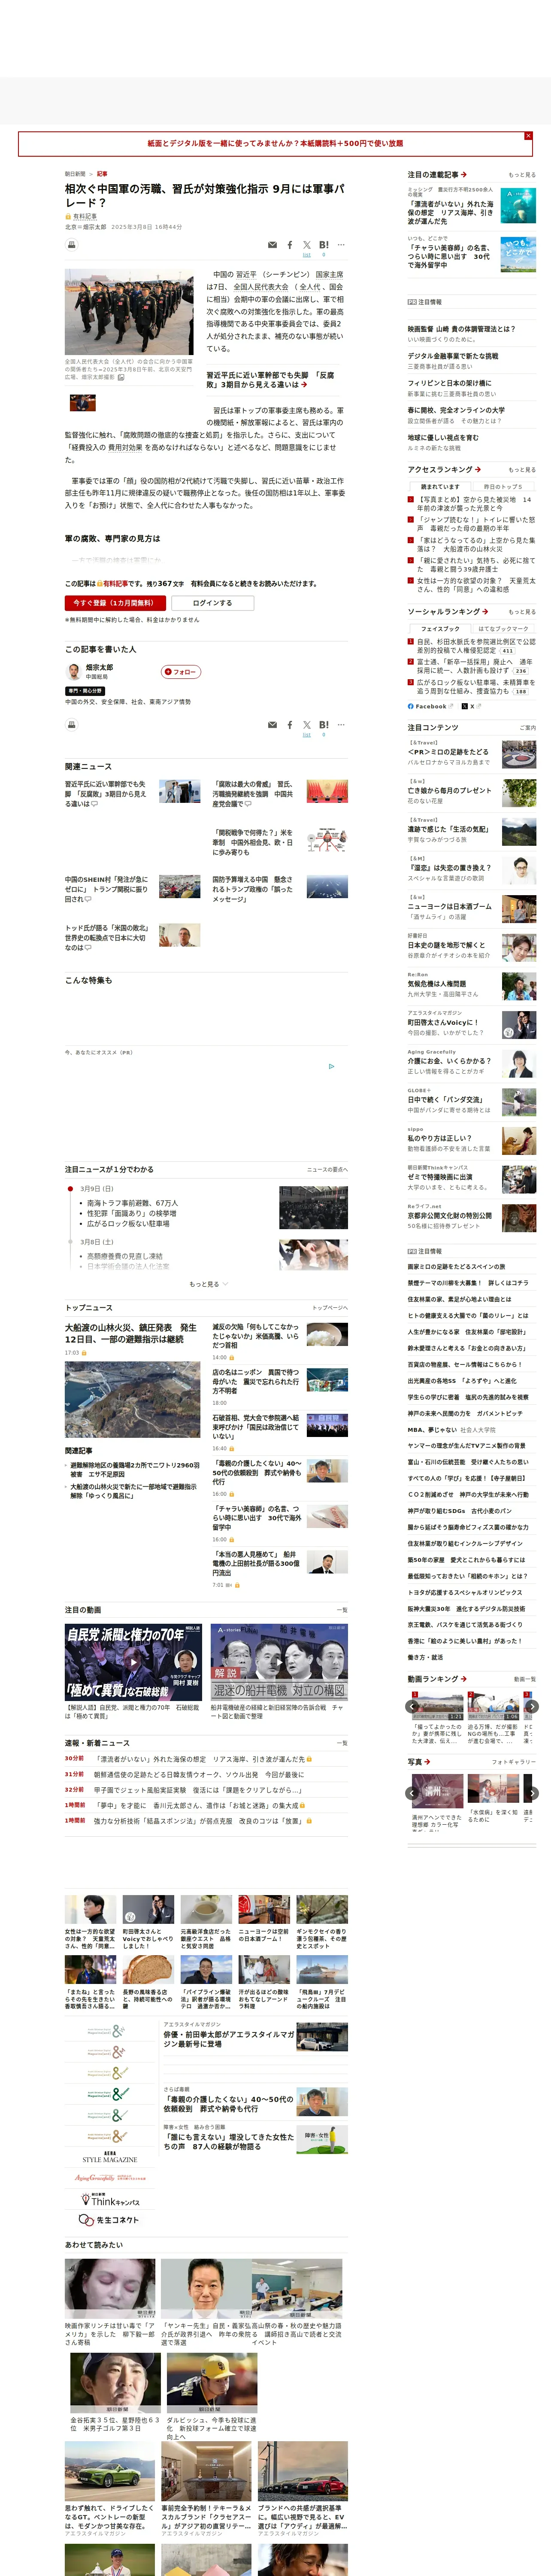Open トッド氏が語る「米国の敗北」article

[x=106, y=938]
